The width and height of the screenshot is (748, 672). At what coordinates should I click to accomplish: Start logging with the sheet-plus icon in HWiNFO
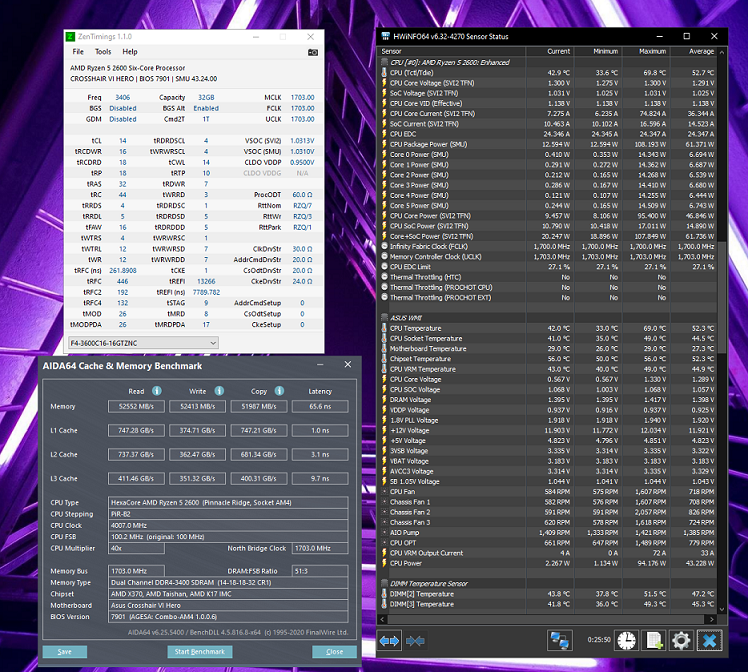click(x=654, y=640)
